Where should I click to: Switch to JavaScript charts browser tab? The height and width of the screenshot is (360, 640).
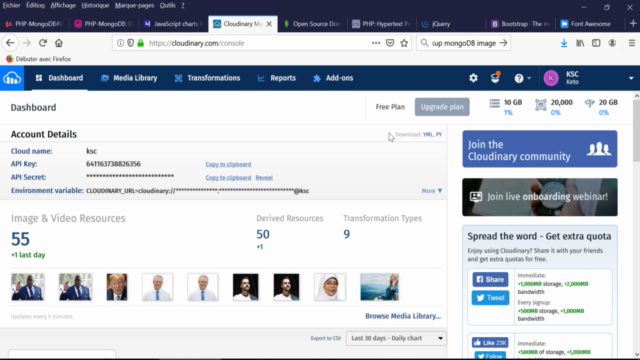coord(173,24)
